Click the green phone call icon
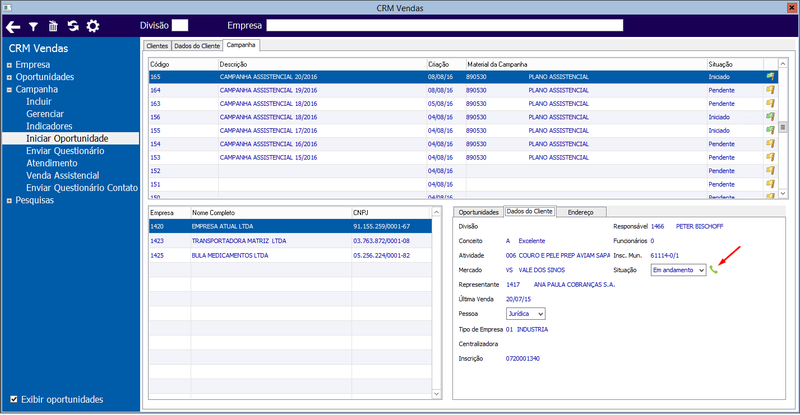800x415 pixels. tap(713, 270)
